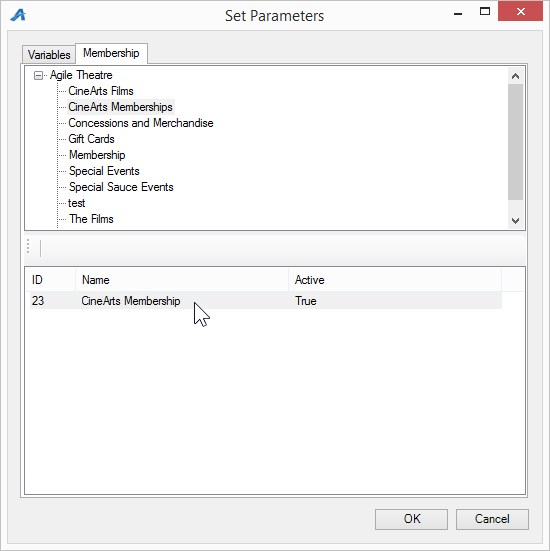Select the Membership tree node
Viewport: 550px width, 551px height.
[97, 155]
